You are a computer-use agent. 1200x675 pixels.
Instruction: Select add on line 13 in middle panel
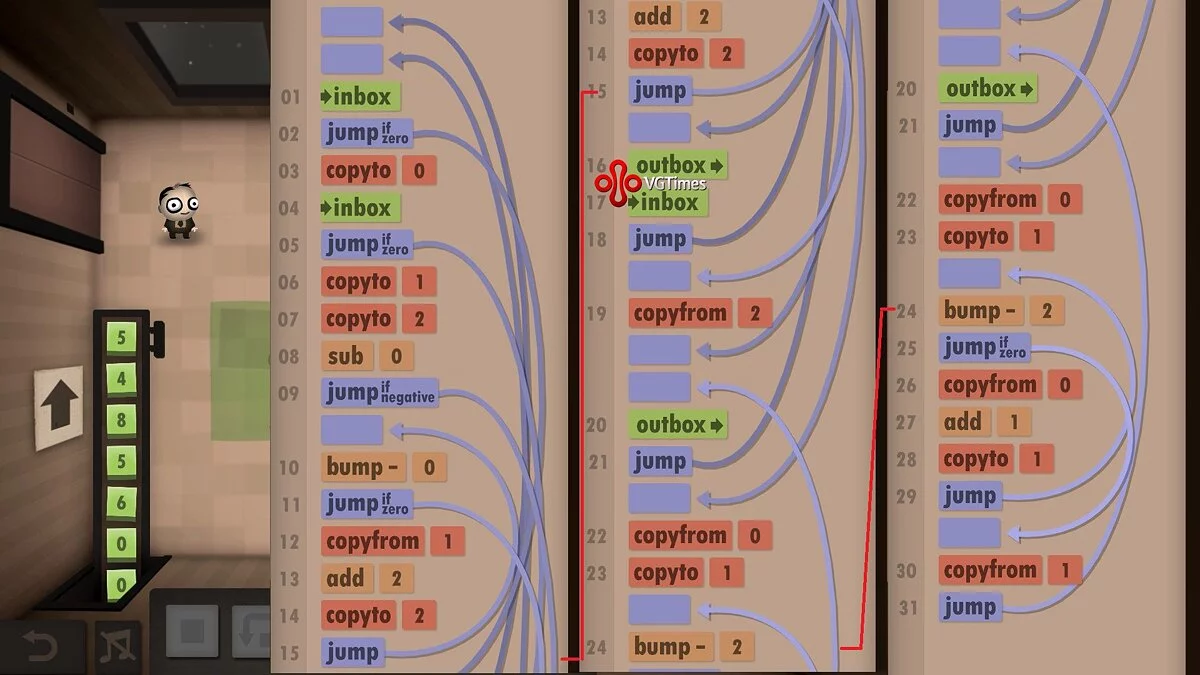click(655, 16)
